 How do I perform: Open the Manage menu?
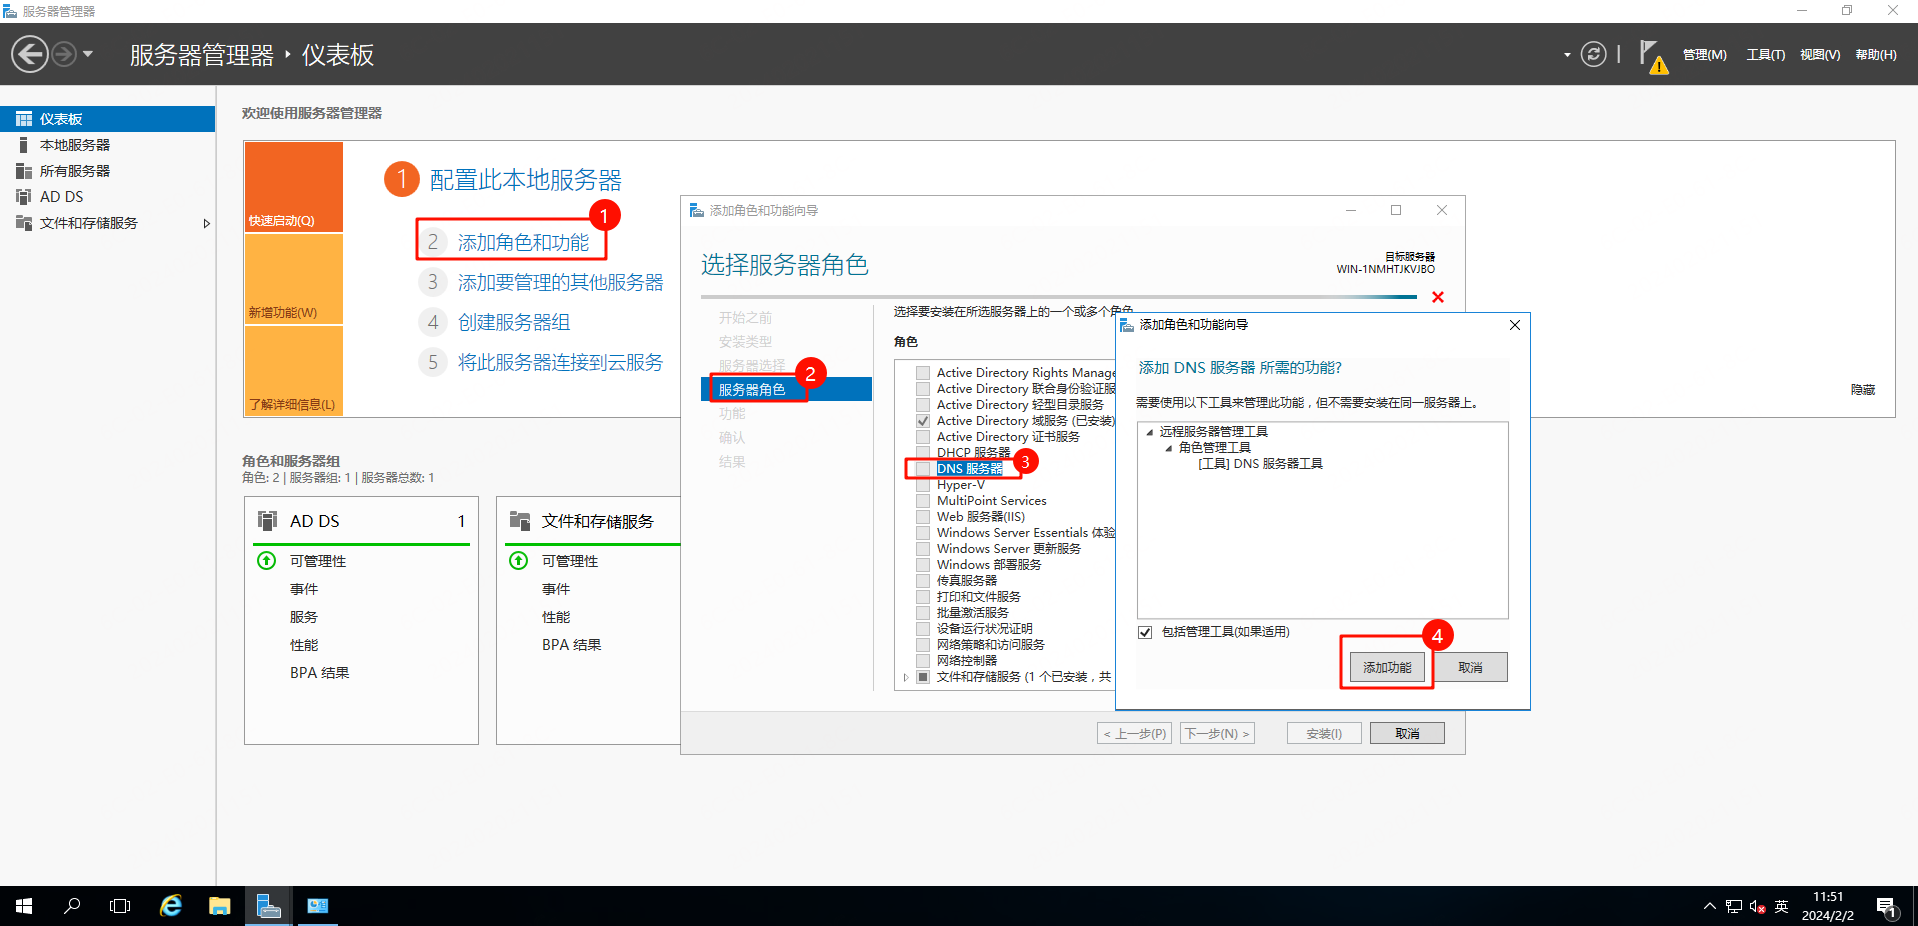(1704, 55)
